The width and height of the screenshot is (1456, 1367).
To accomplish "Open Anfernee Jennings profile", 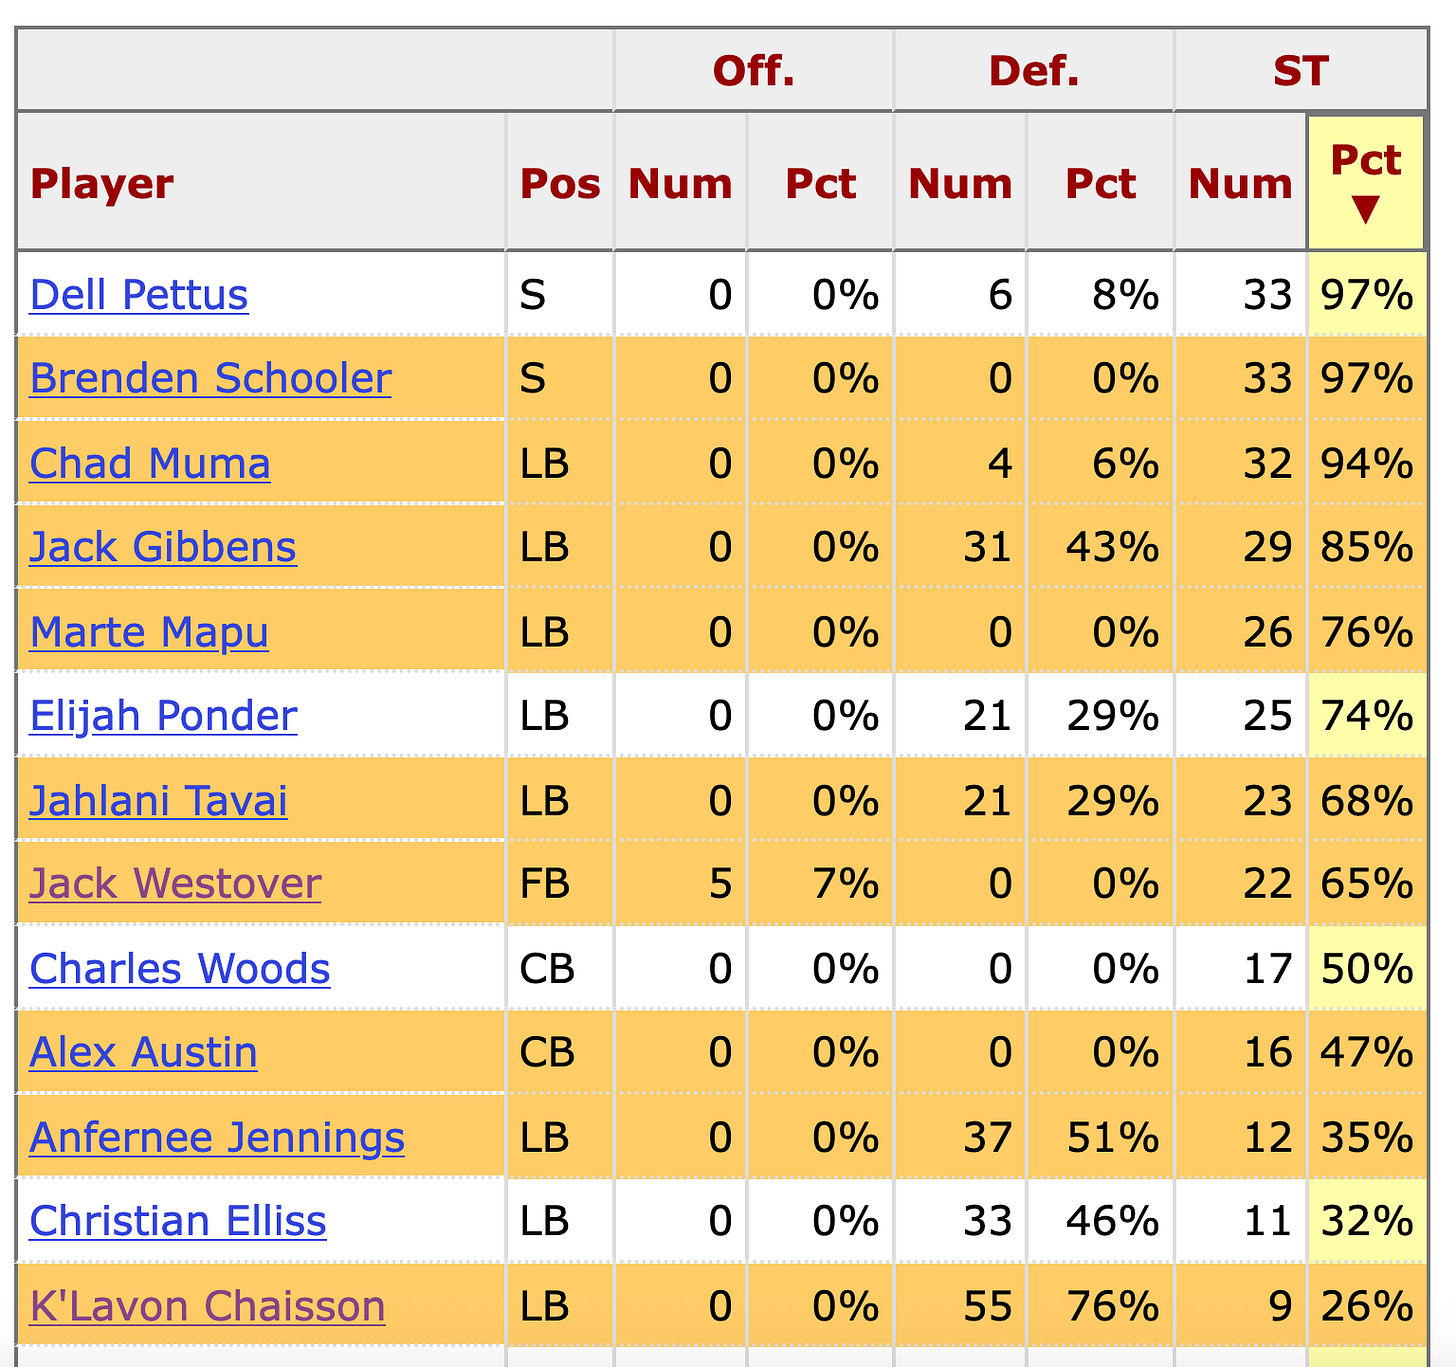I will (217, 1137).
